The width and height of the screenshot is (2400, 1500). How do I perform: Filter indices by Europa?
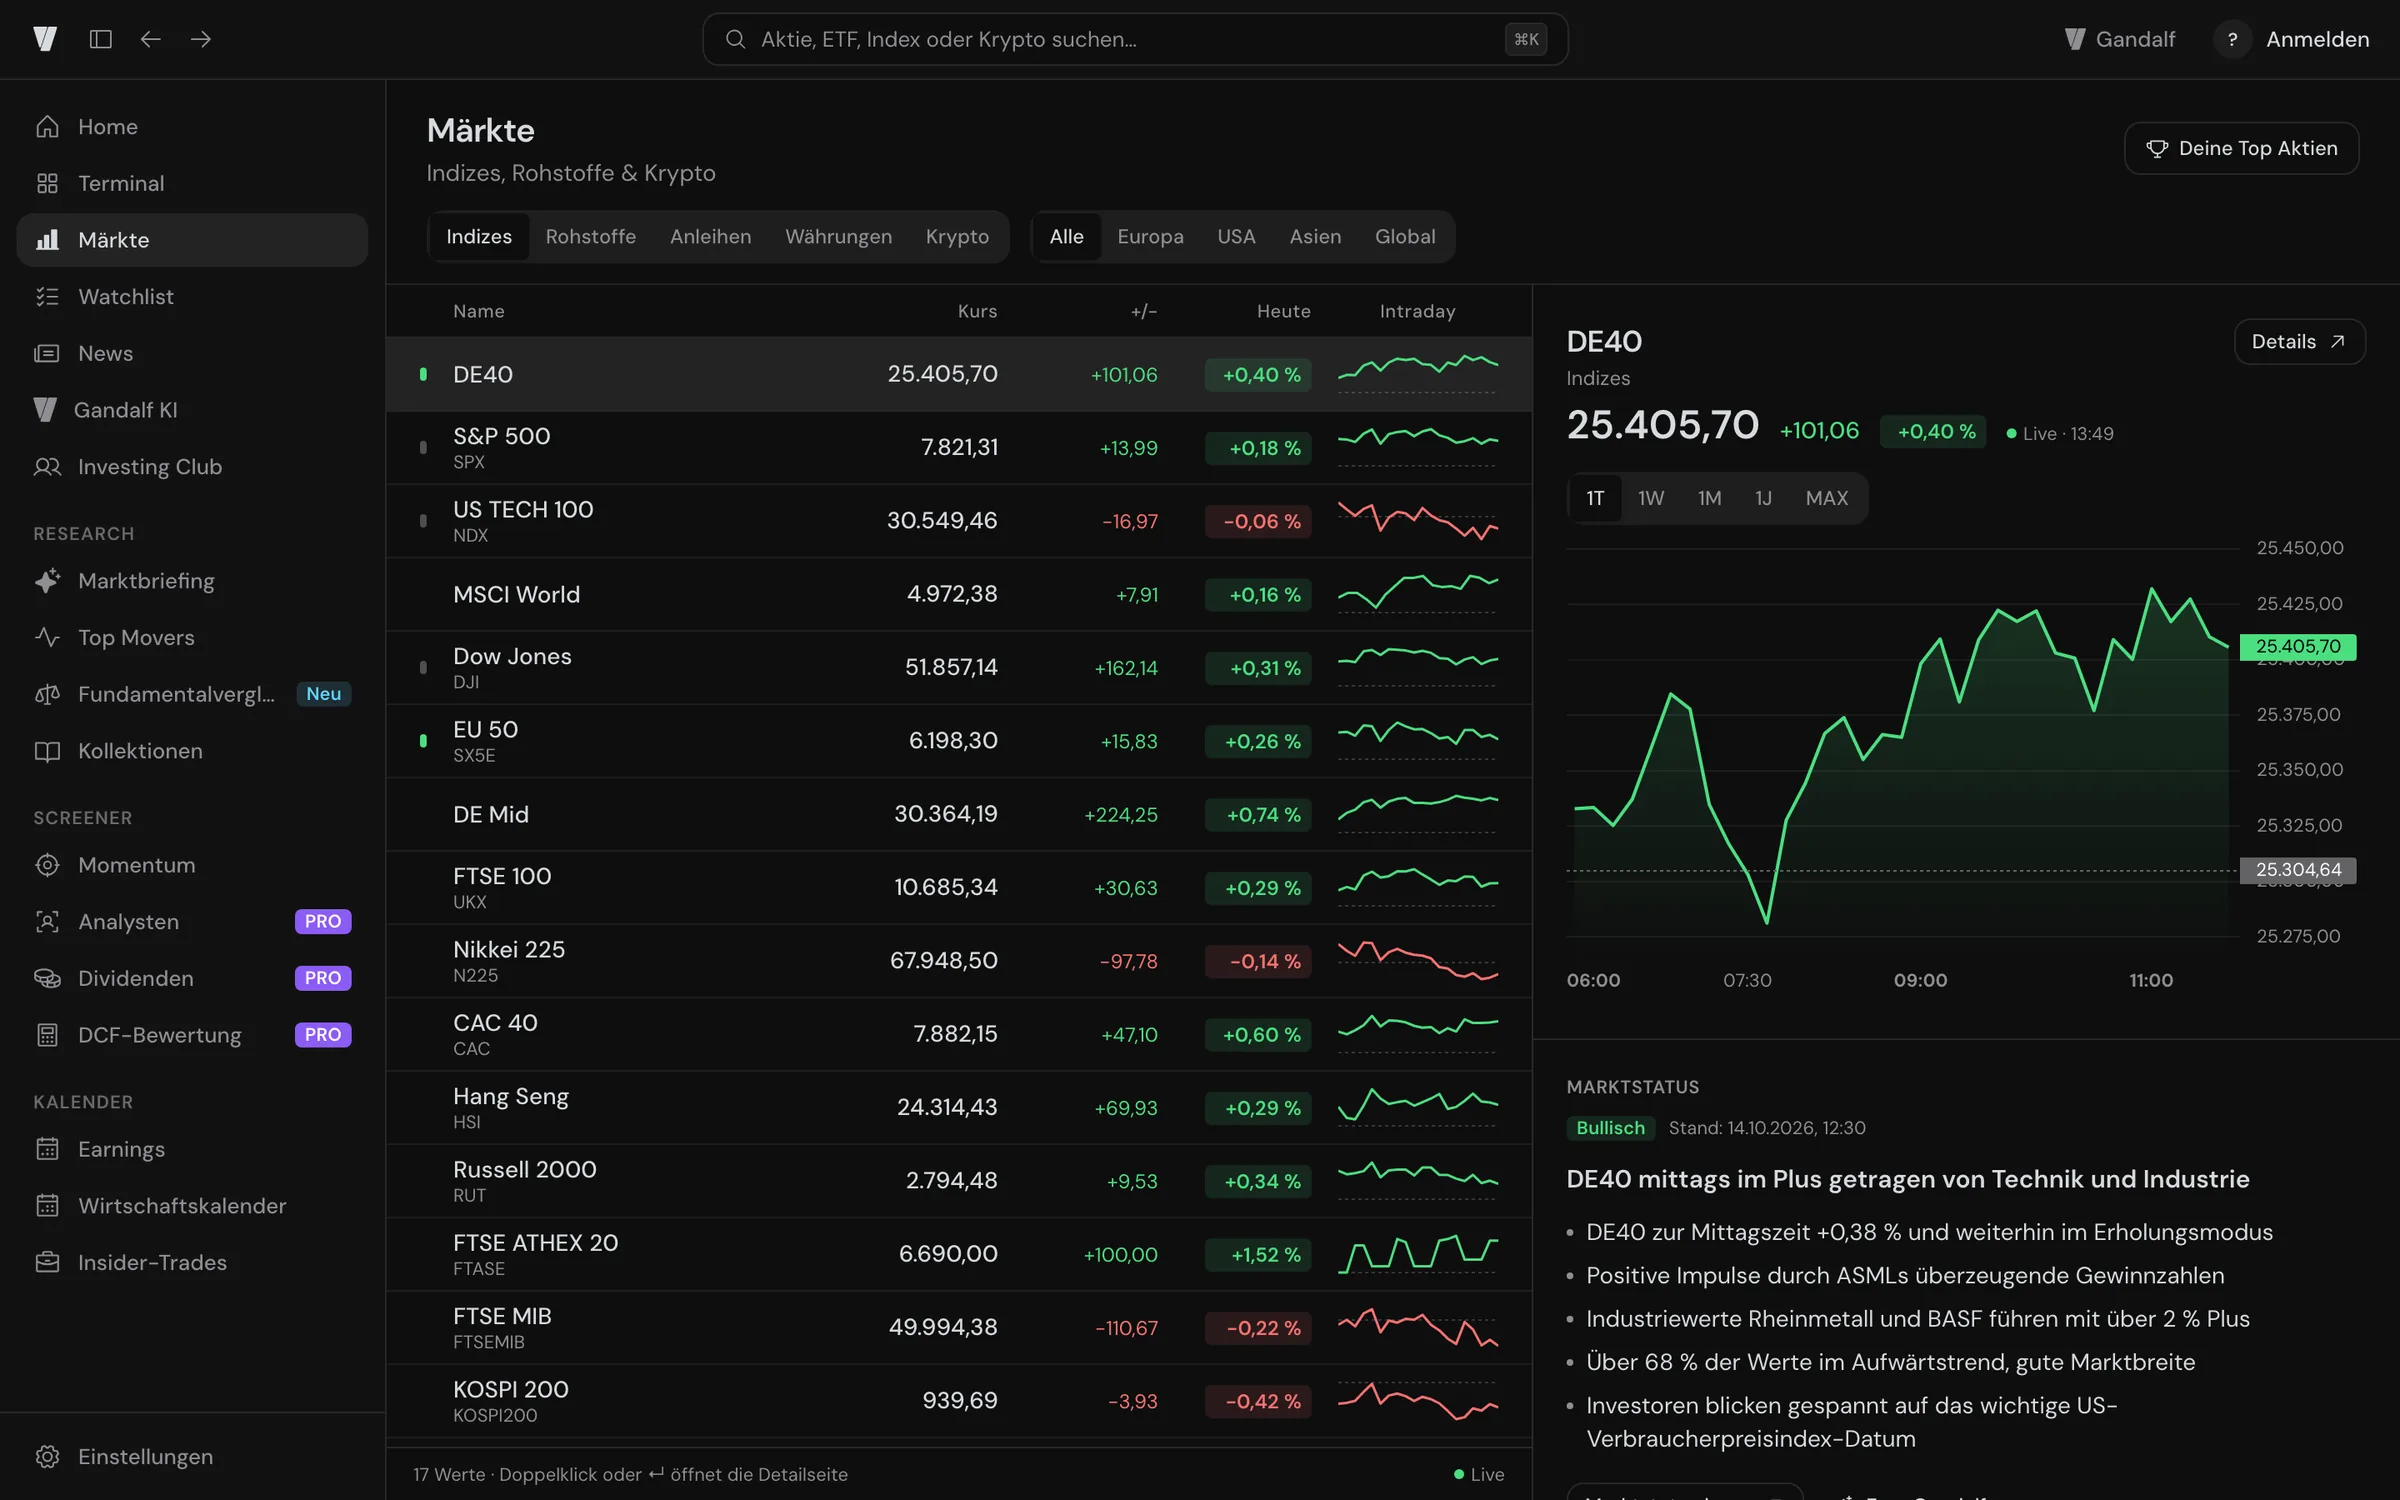point(1150,237)
